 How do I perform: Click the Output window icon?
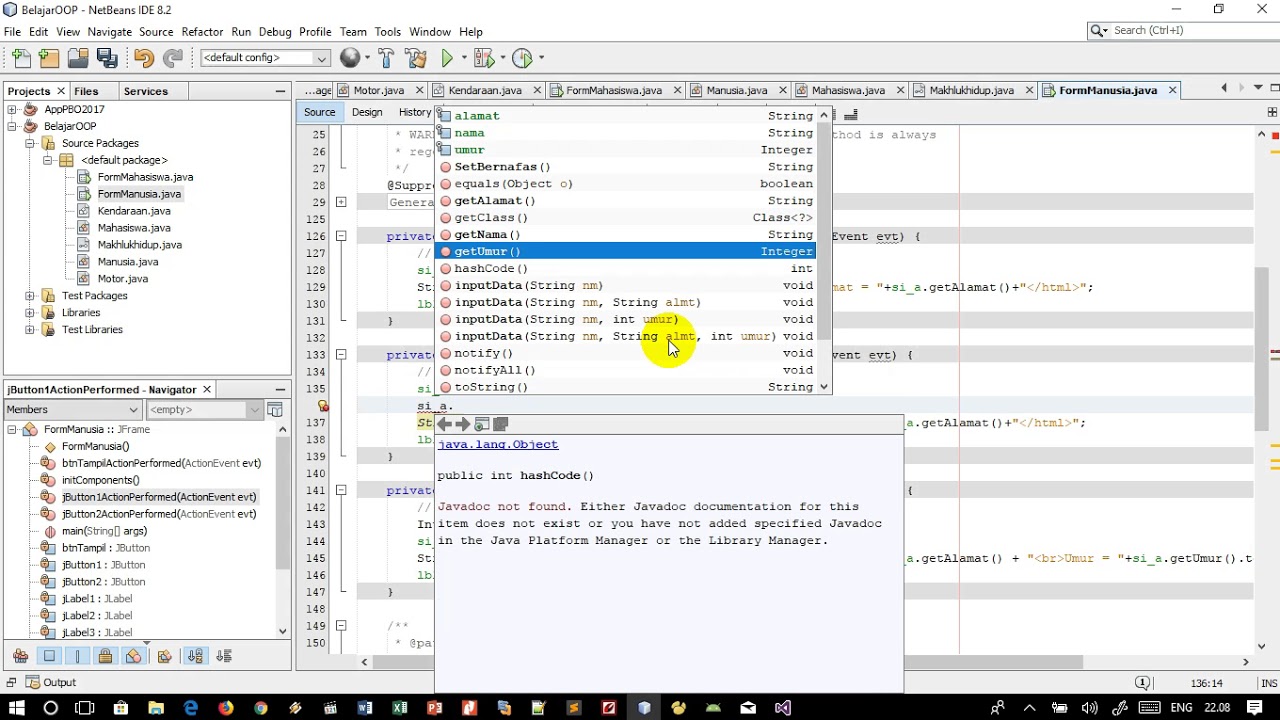coord(33,682)
